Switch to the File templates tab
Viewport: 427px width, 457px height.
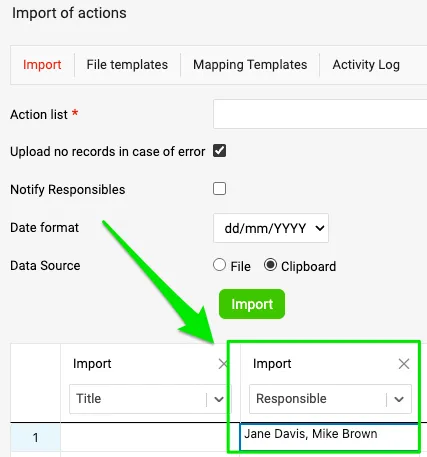click(x=127, y=65)
